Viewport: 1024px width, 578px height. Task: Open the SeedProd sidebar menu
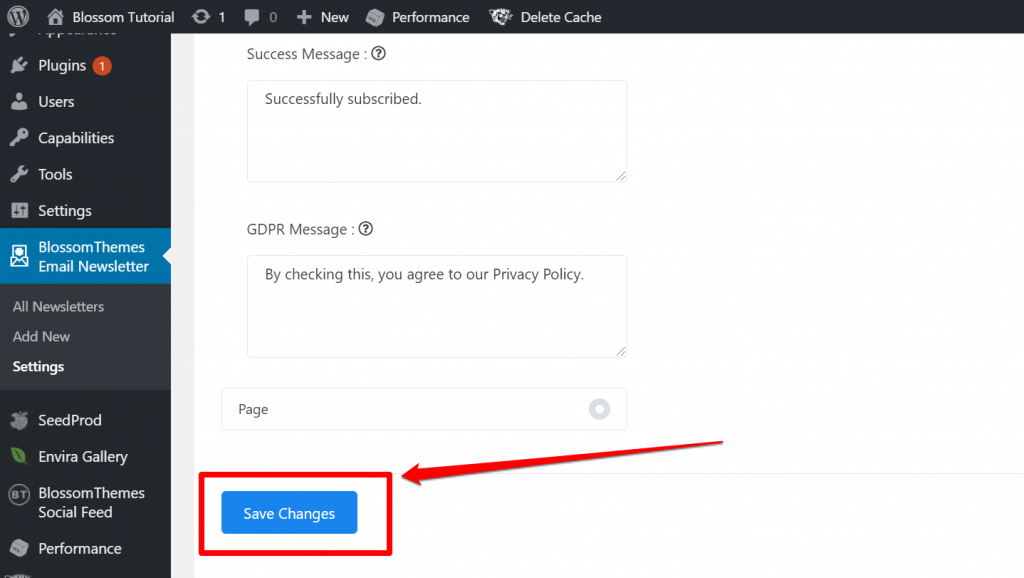69,420
